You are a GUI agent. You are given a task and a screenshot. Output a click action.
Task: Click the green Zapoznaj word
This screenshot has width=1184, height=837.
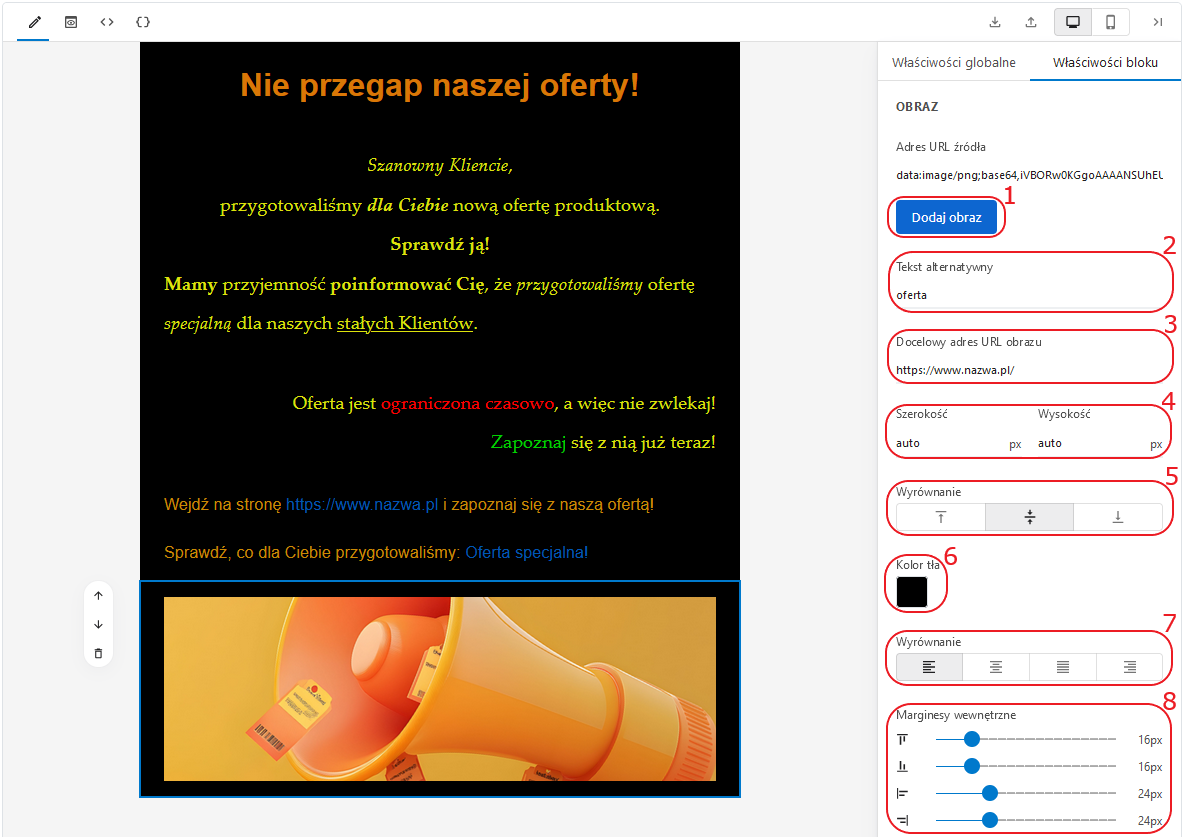click(528, 443)
